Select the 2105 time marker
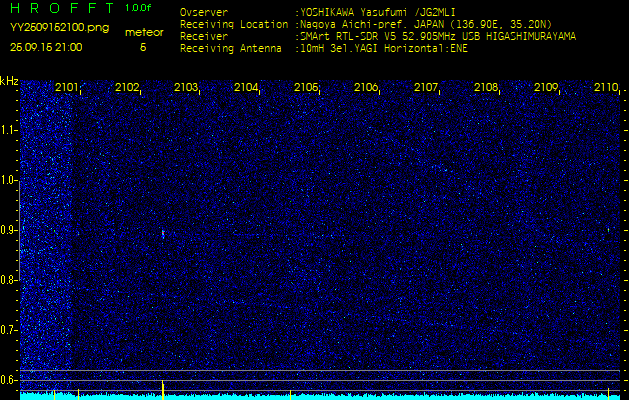This screenshot has width=629, height=400. (x=306, y=88)
